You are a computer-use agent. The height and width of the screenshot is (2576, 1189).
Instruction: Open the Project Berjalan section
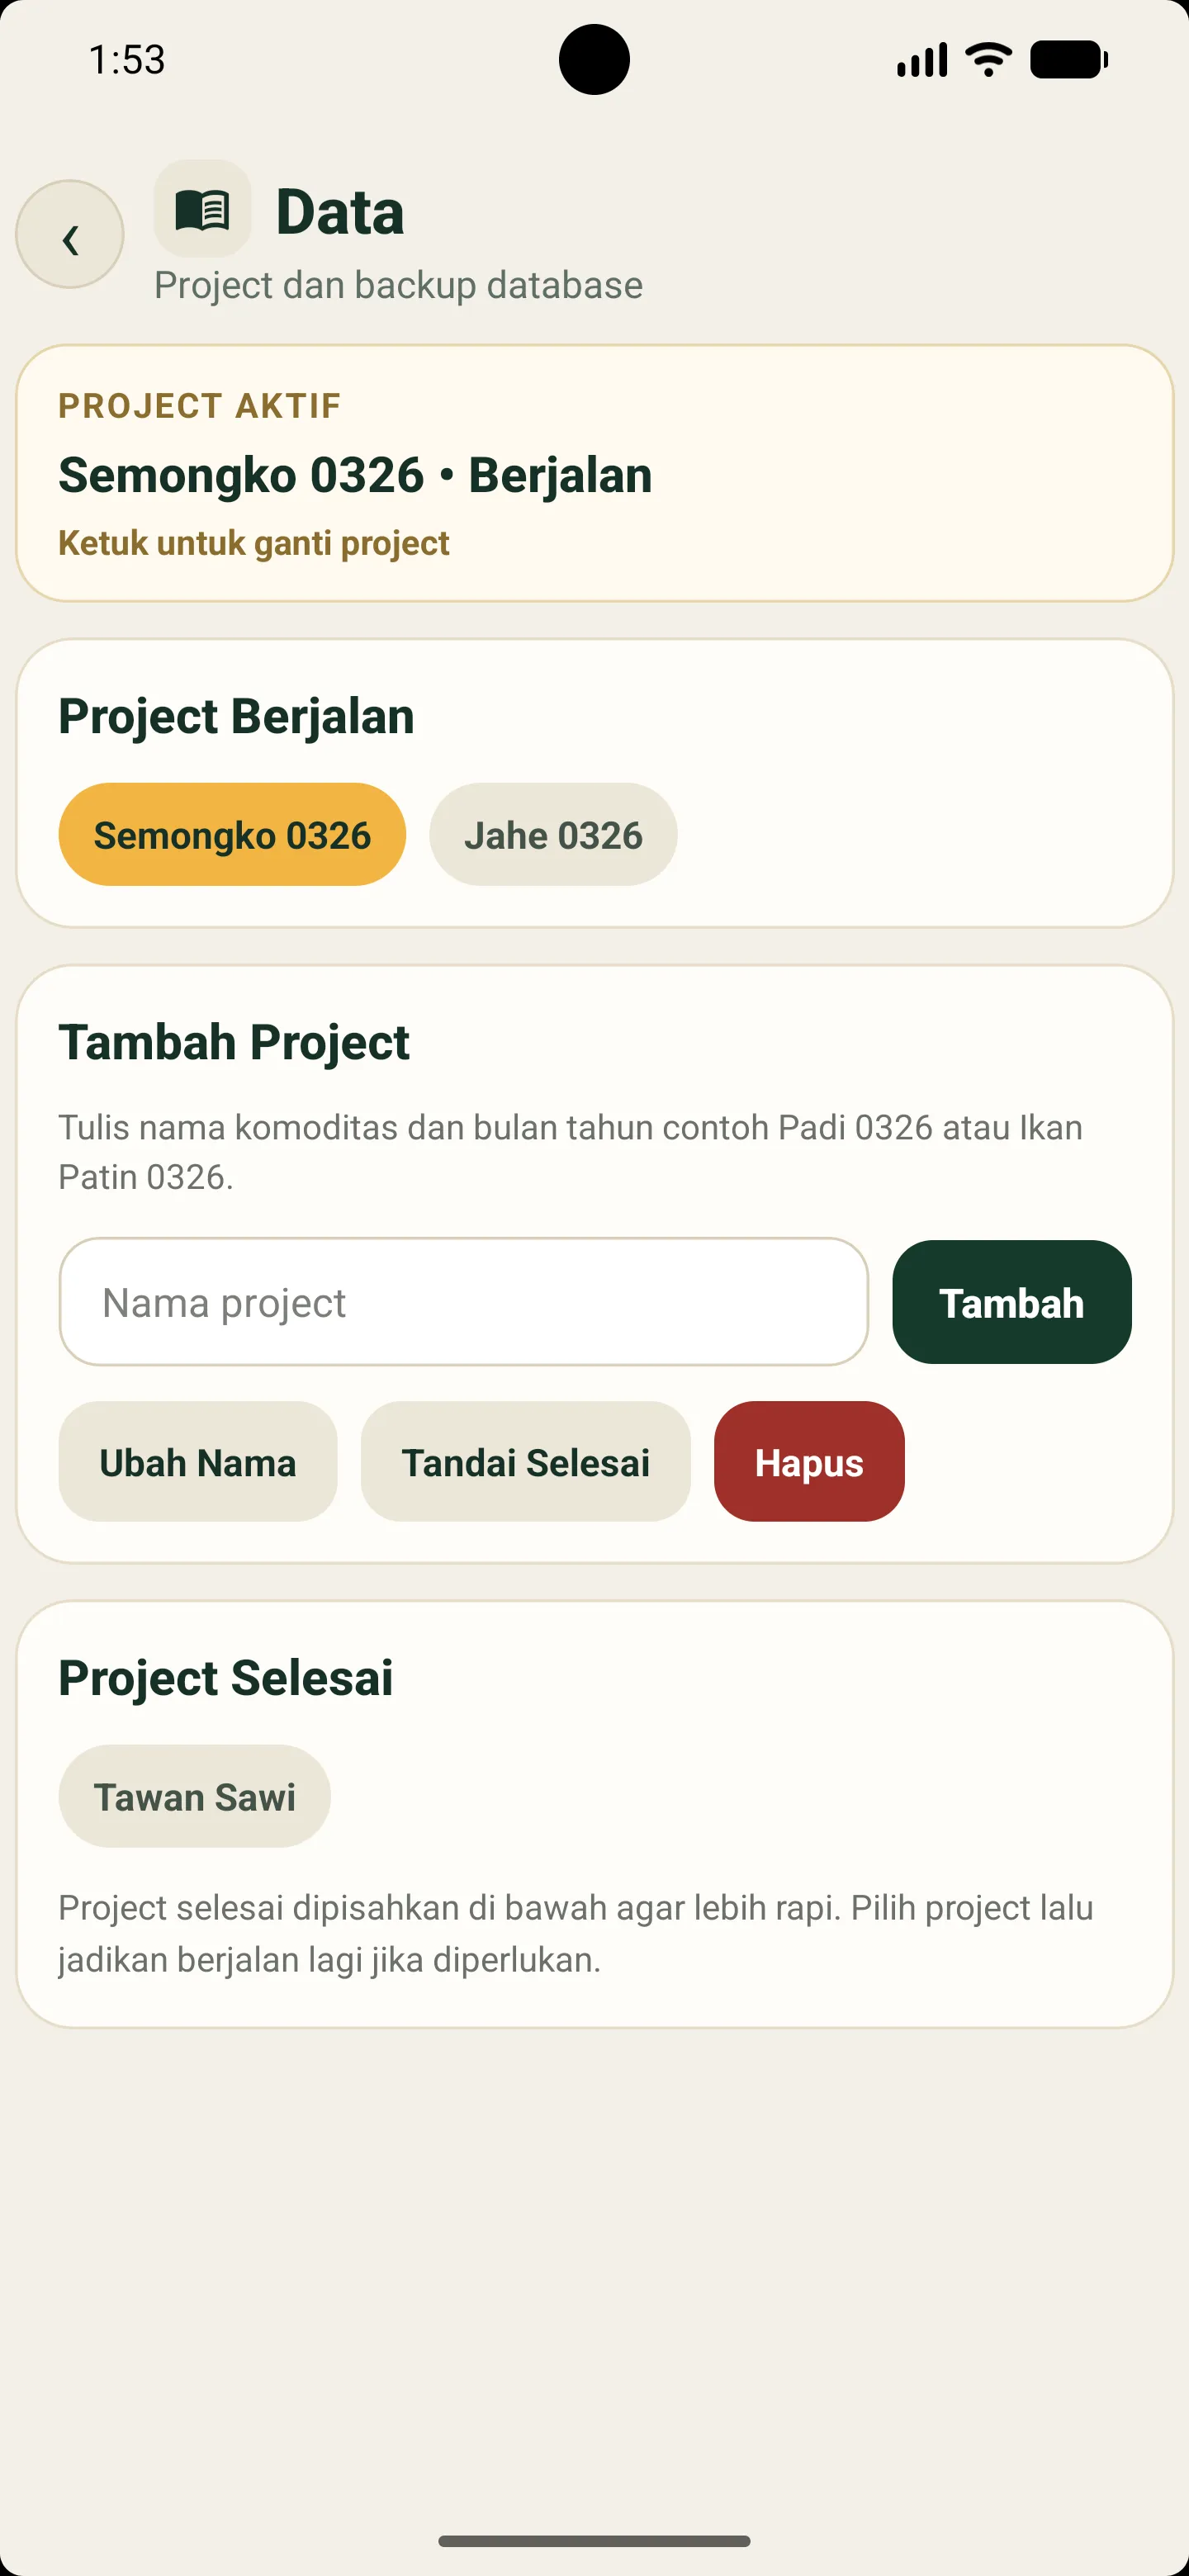(236, 715)
